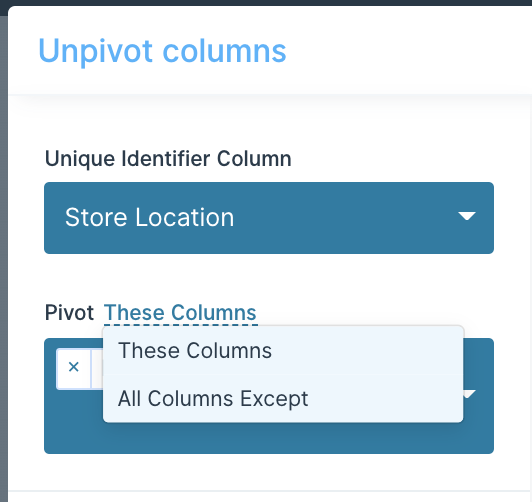Click empty dialog space right of "These Columns" link
Screen dimensions: 532x502
point(373,310)
